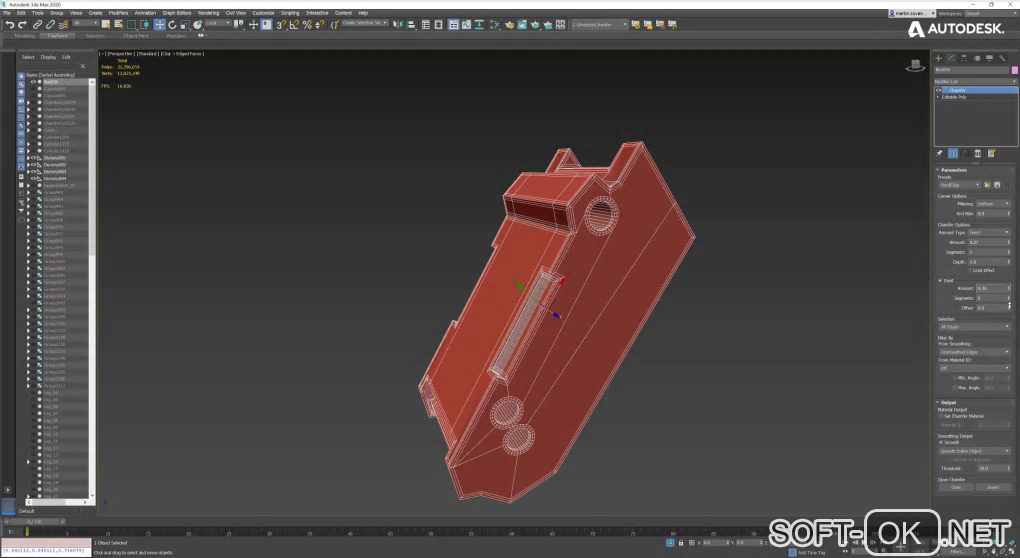Activate the Select and Scale tool
This screenshot has width=1020, height=558.
[x=185, y=25]
